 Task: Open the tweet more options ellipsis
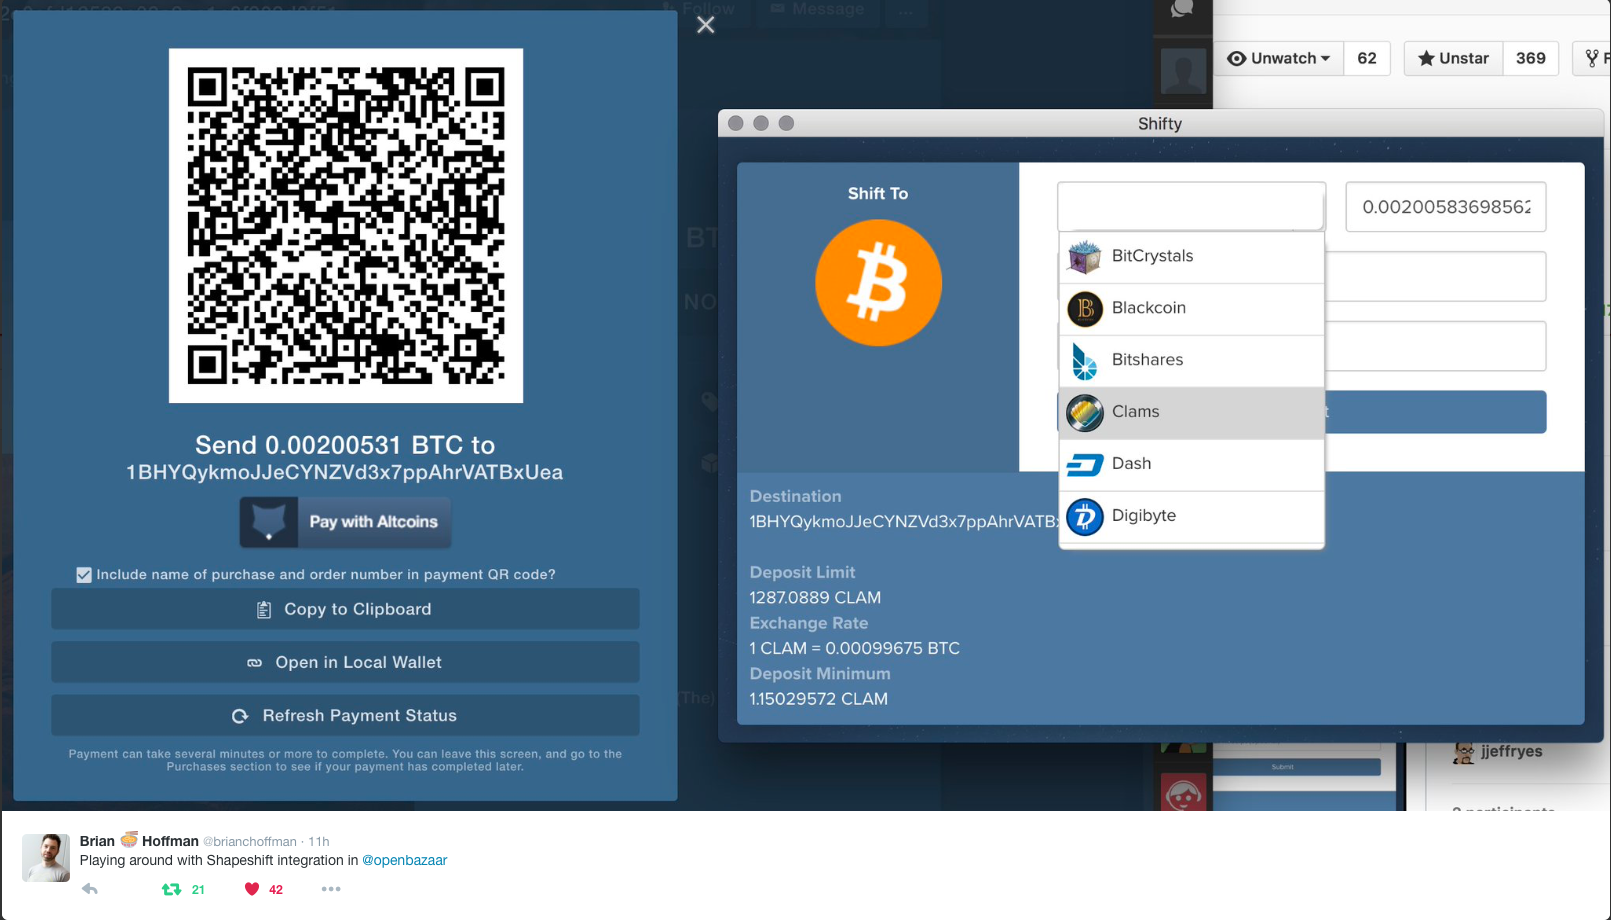pos(331,889)
